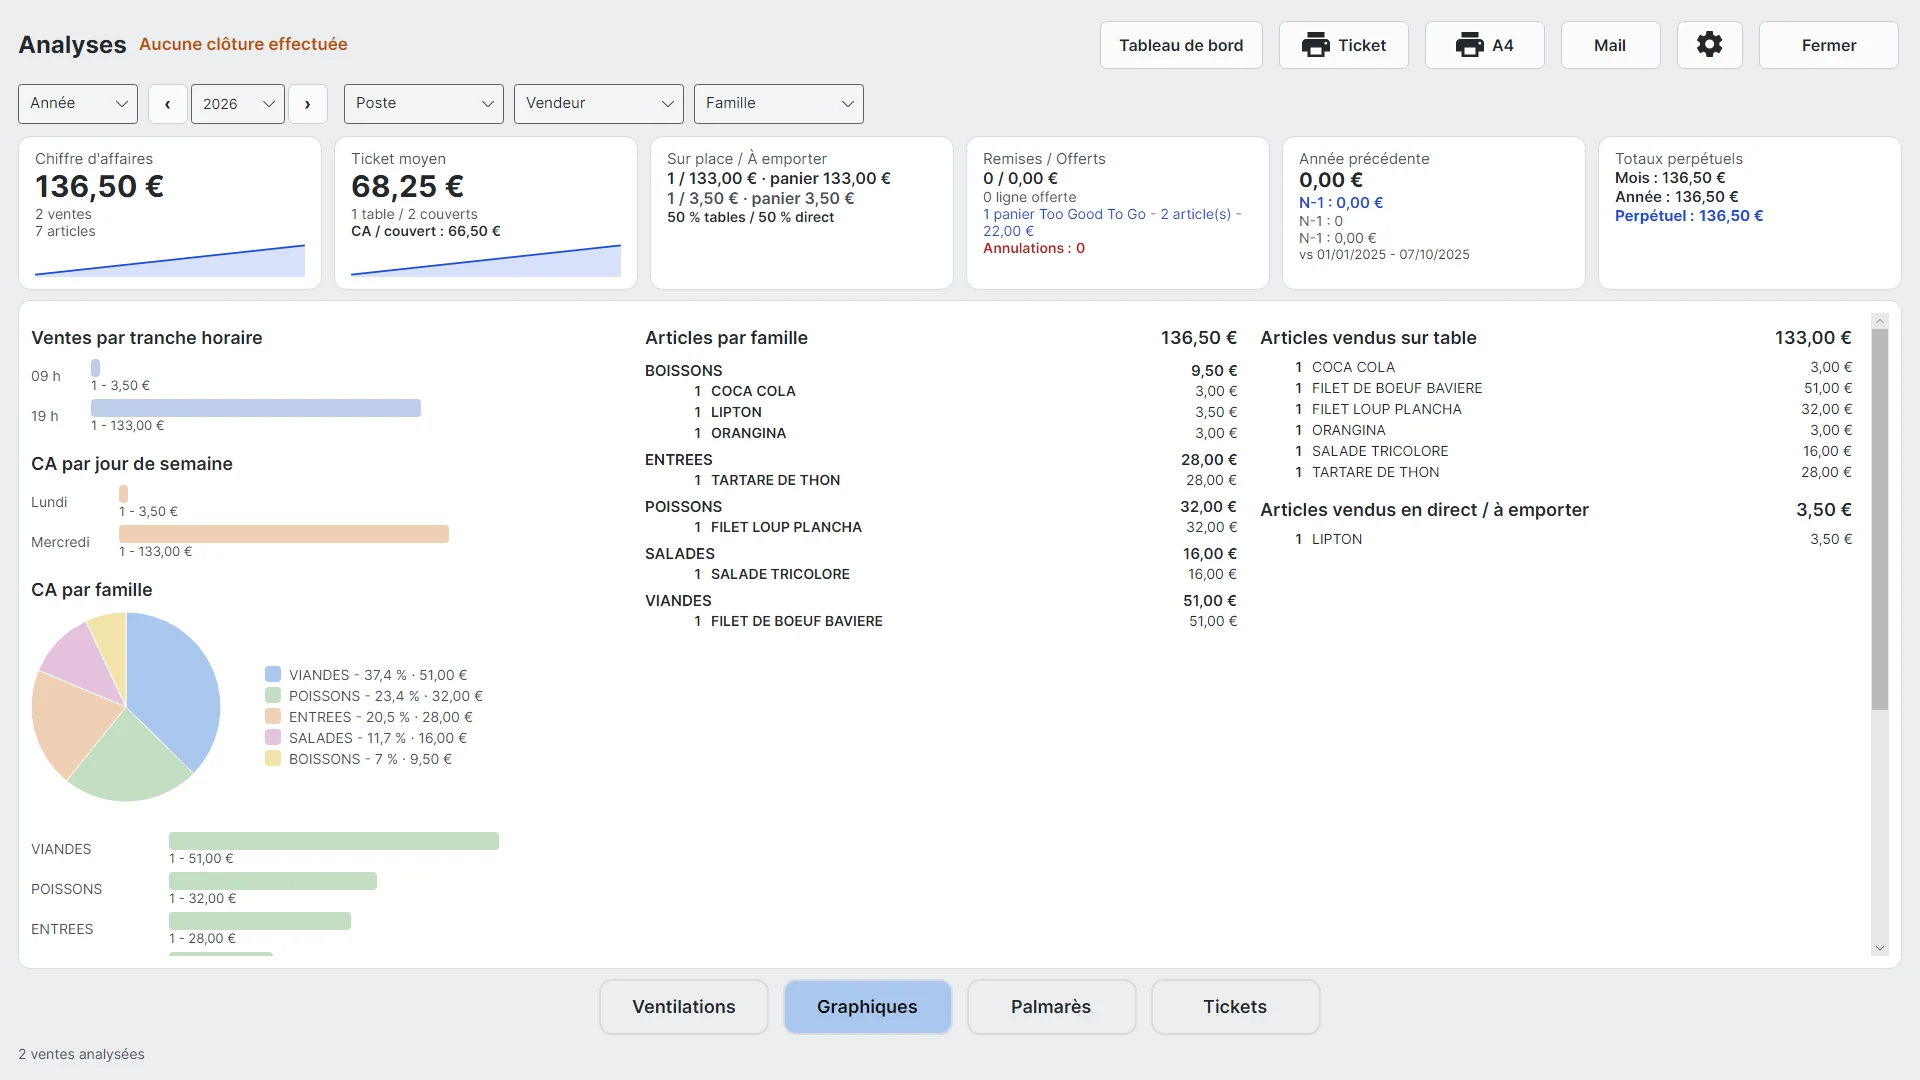Expand the Poste filter dropdown
1920x1080 pixels.
pyautogui.click(x=424, y=104)
